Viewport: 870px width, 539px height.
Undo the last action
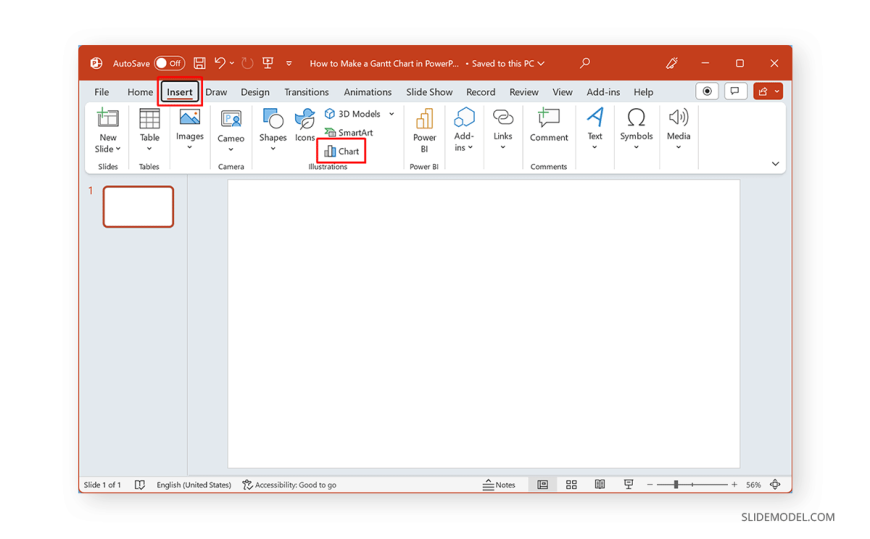tap(220, 63)
